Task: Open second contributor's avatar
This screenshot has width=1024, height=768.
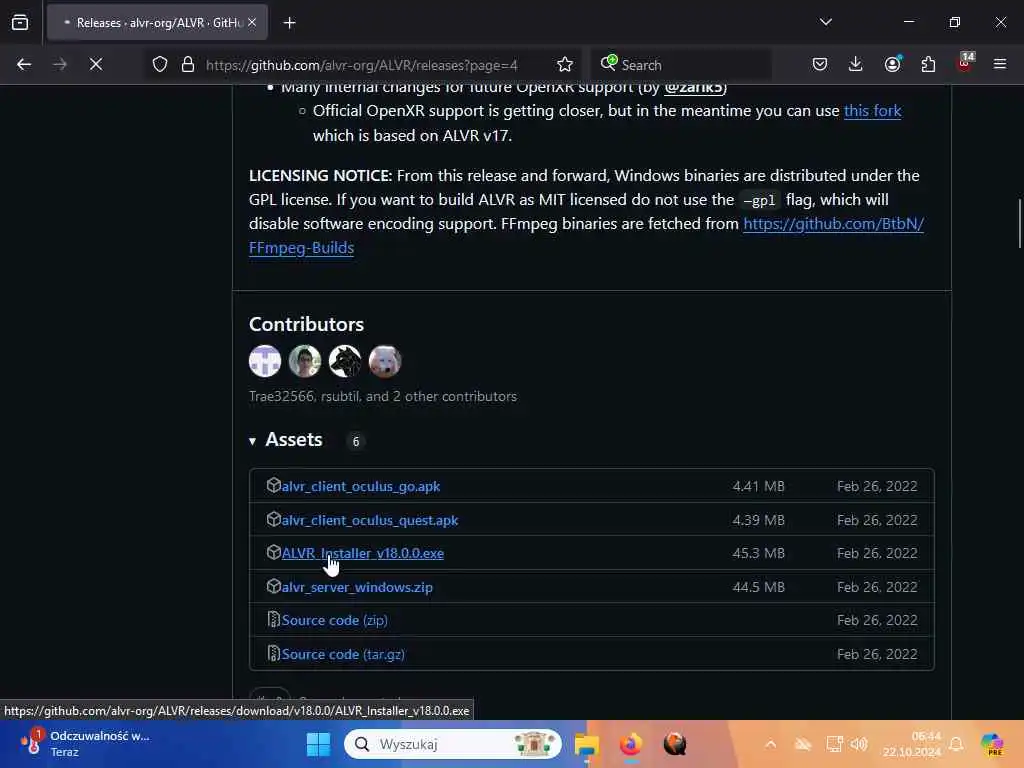Action: [305, 361]
